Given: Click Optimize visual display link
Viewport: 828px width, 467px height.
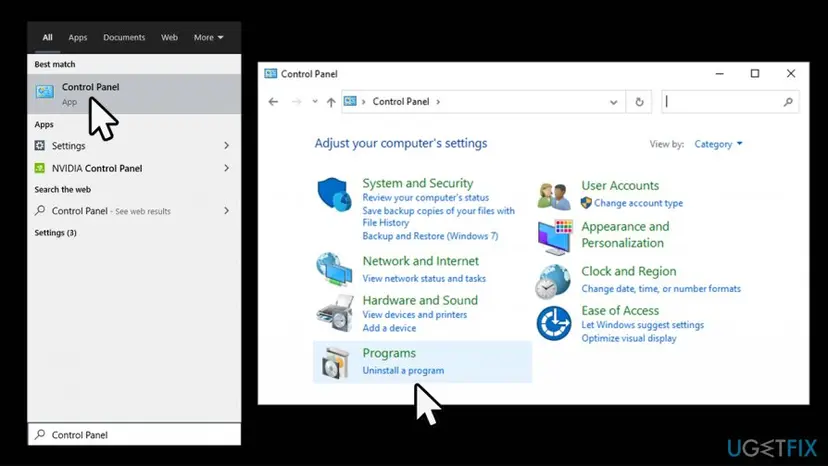Looking at the screenshot, I should coord(629,338).
